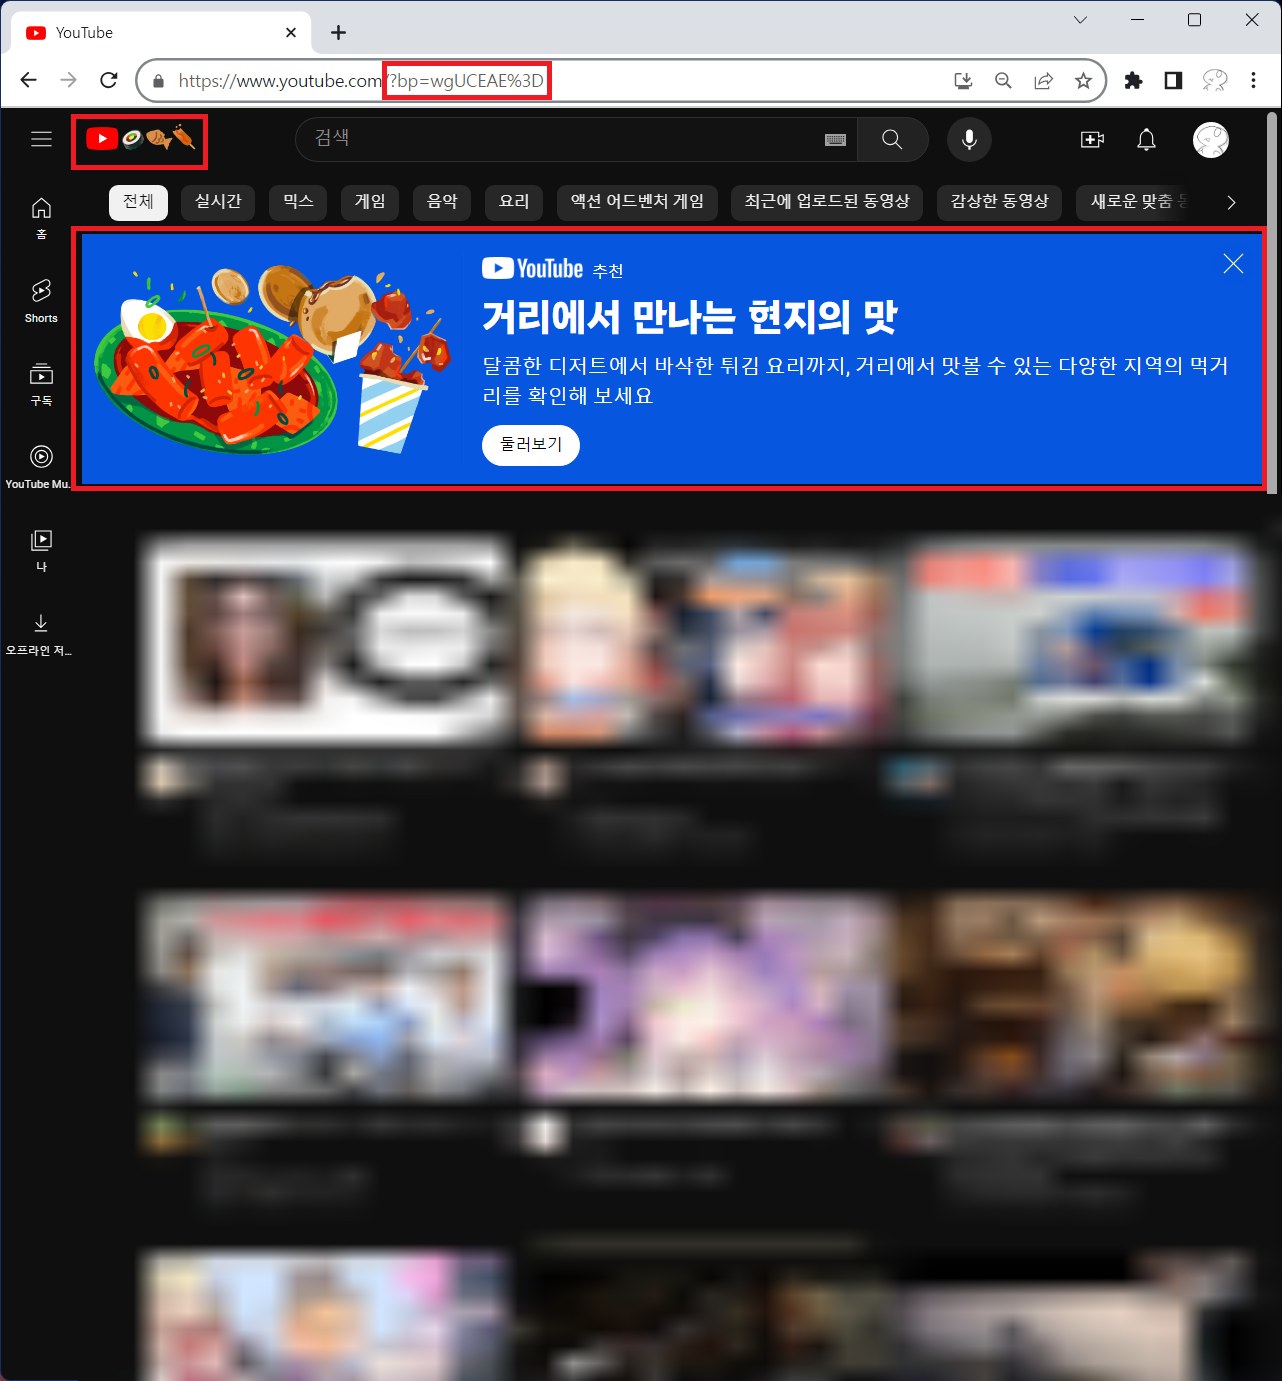This screenshot has width=1282, height=1381.
Task: Click the YouTube logo with food doodle
Action: point(140,139)
